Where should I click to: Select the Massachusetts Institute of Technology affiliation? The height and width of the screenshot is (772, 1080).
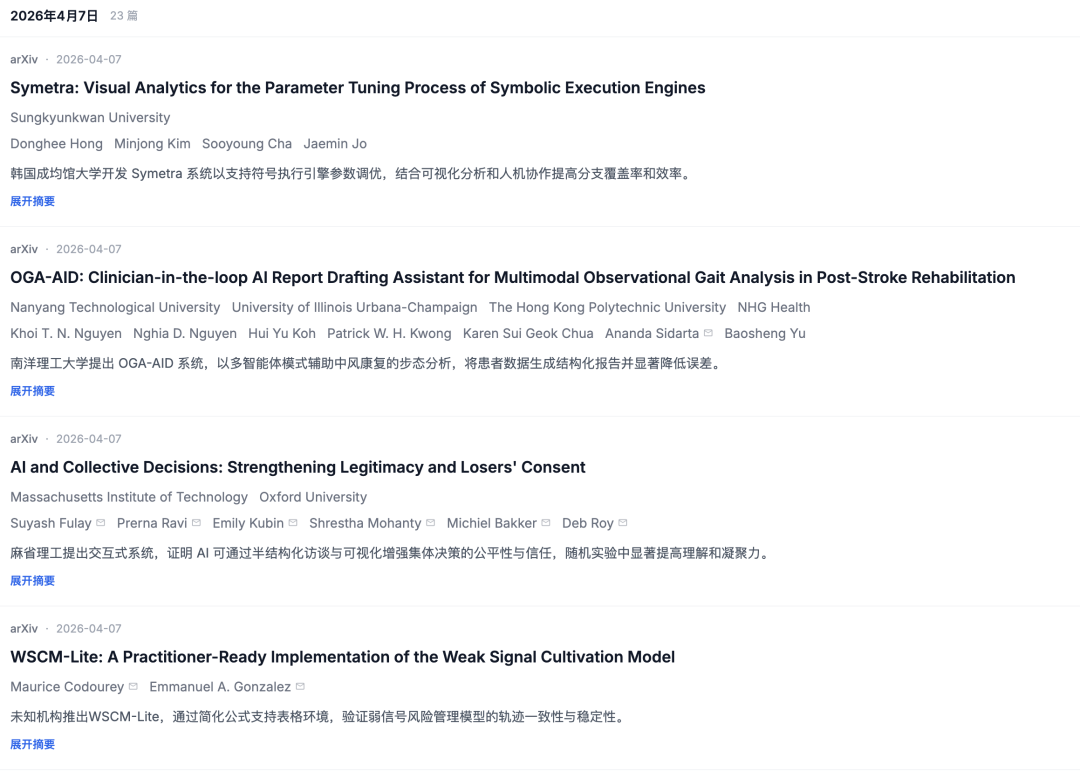pyautogui.click(x=129, y=497)
